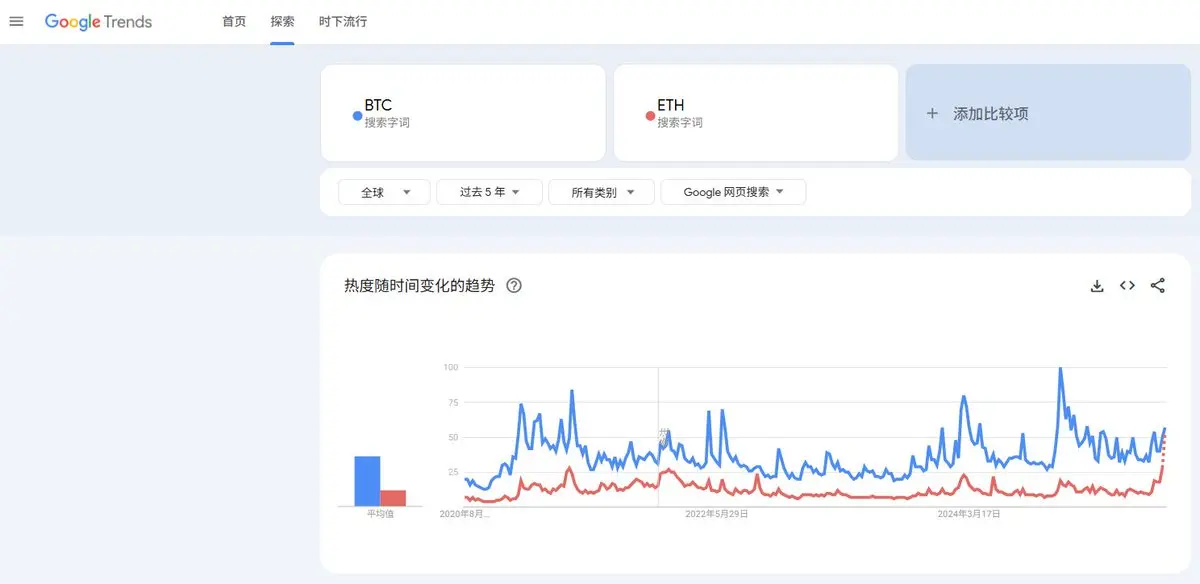Click the 搜索字词 label under ETH
The height and width of the screenshot is (584, 1200).
680,123
